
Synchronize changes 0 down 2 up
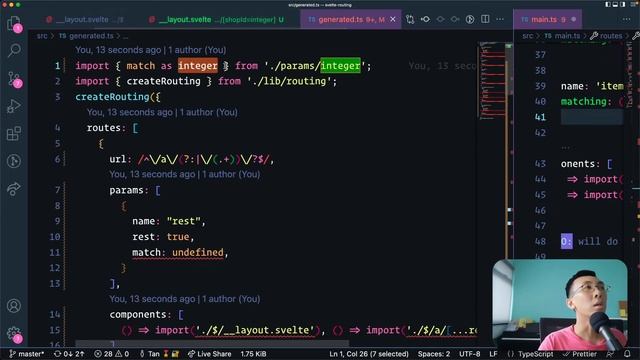[69, 354]
